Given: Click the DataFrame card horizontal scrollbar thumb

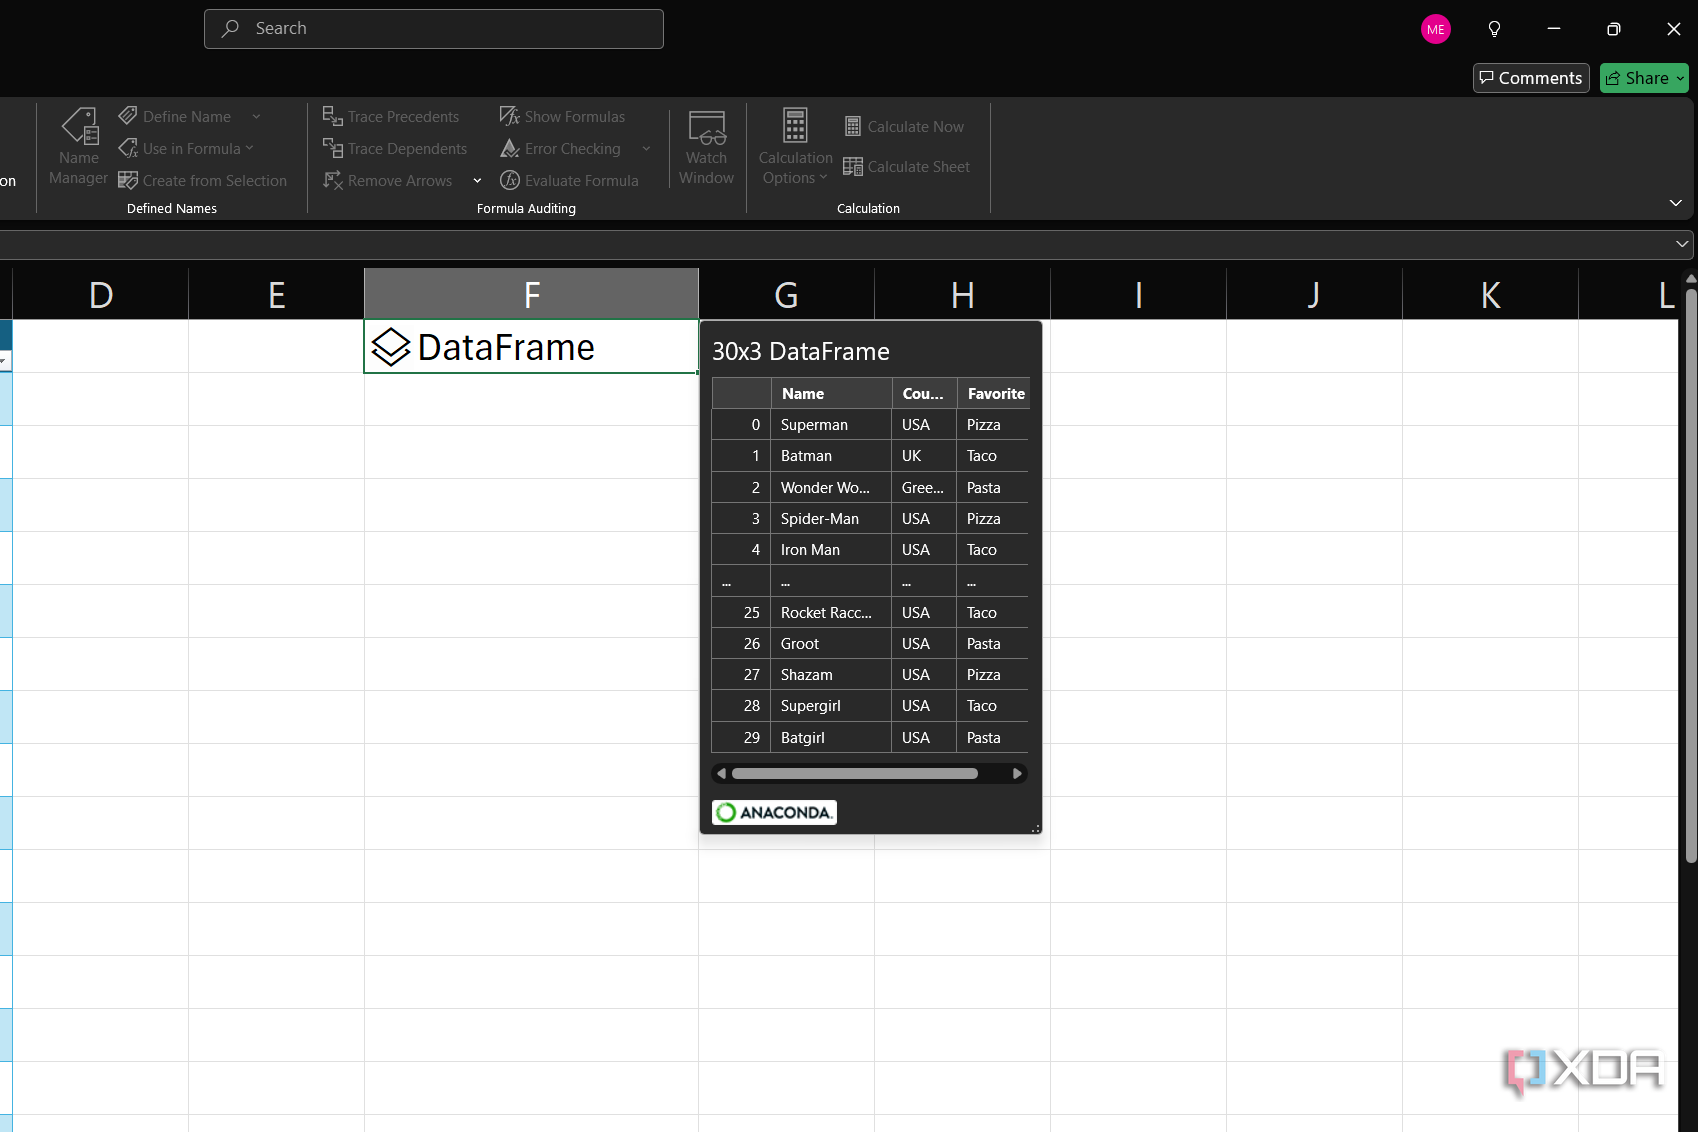Looking at the screenshot, I should (855, 773).
